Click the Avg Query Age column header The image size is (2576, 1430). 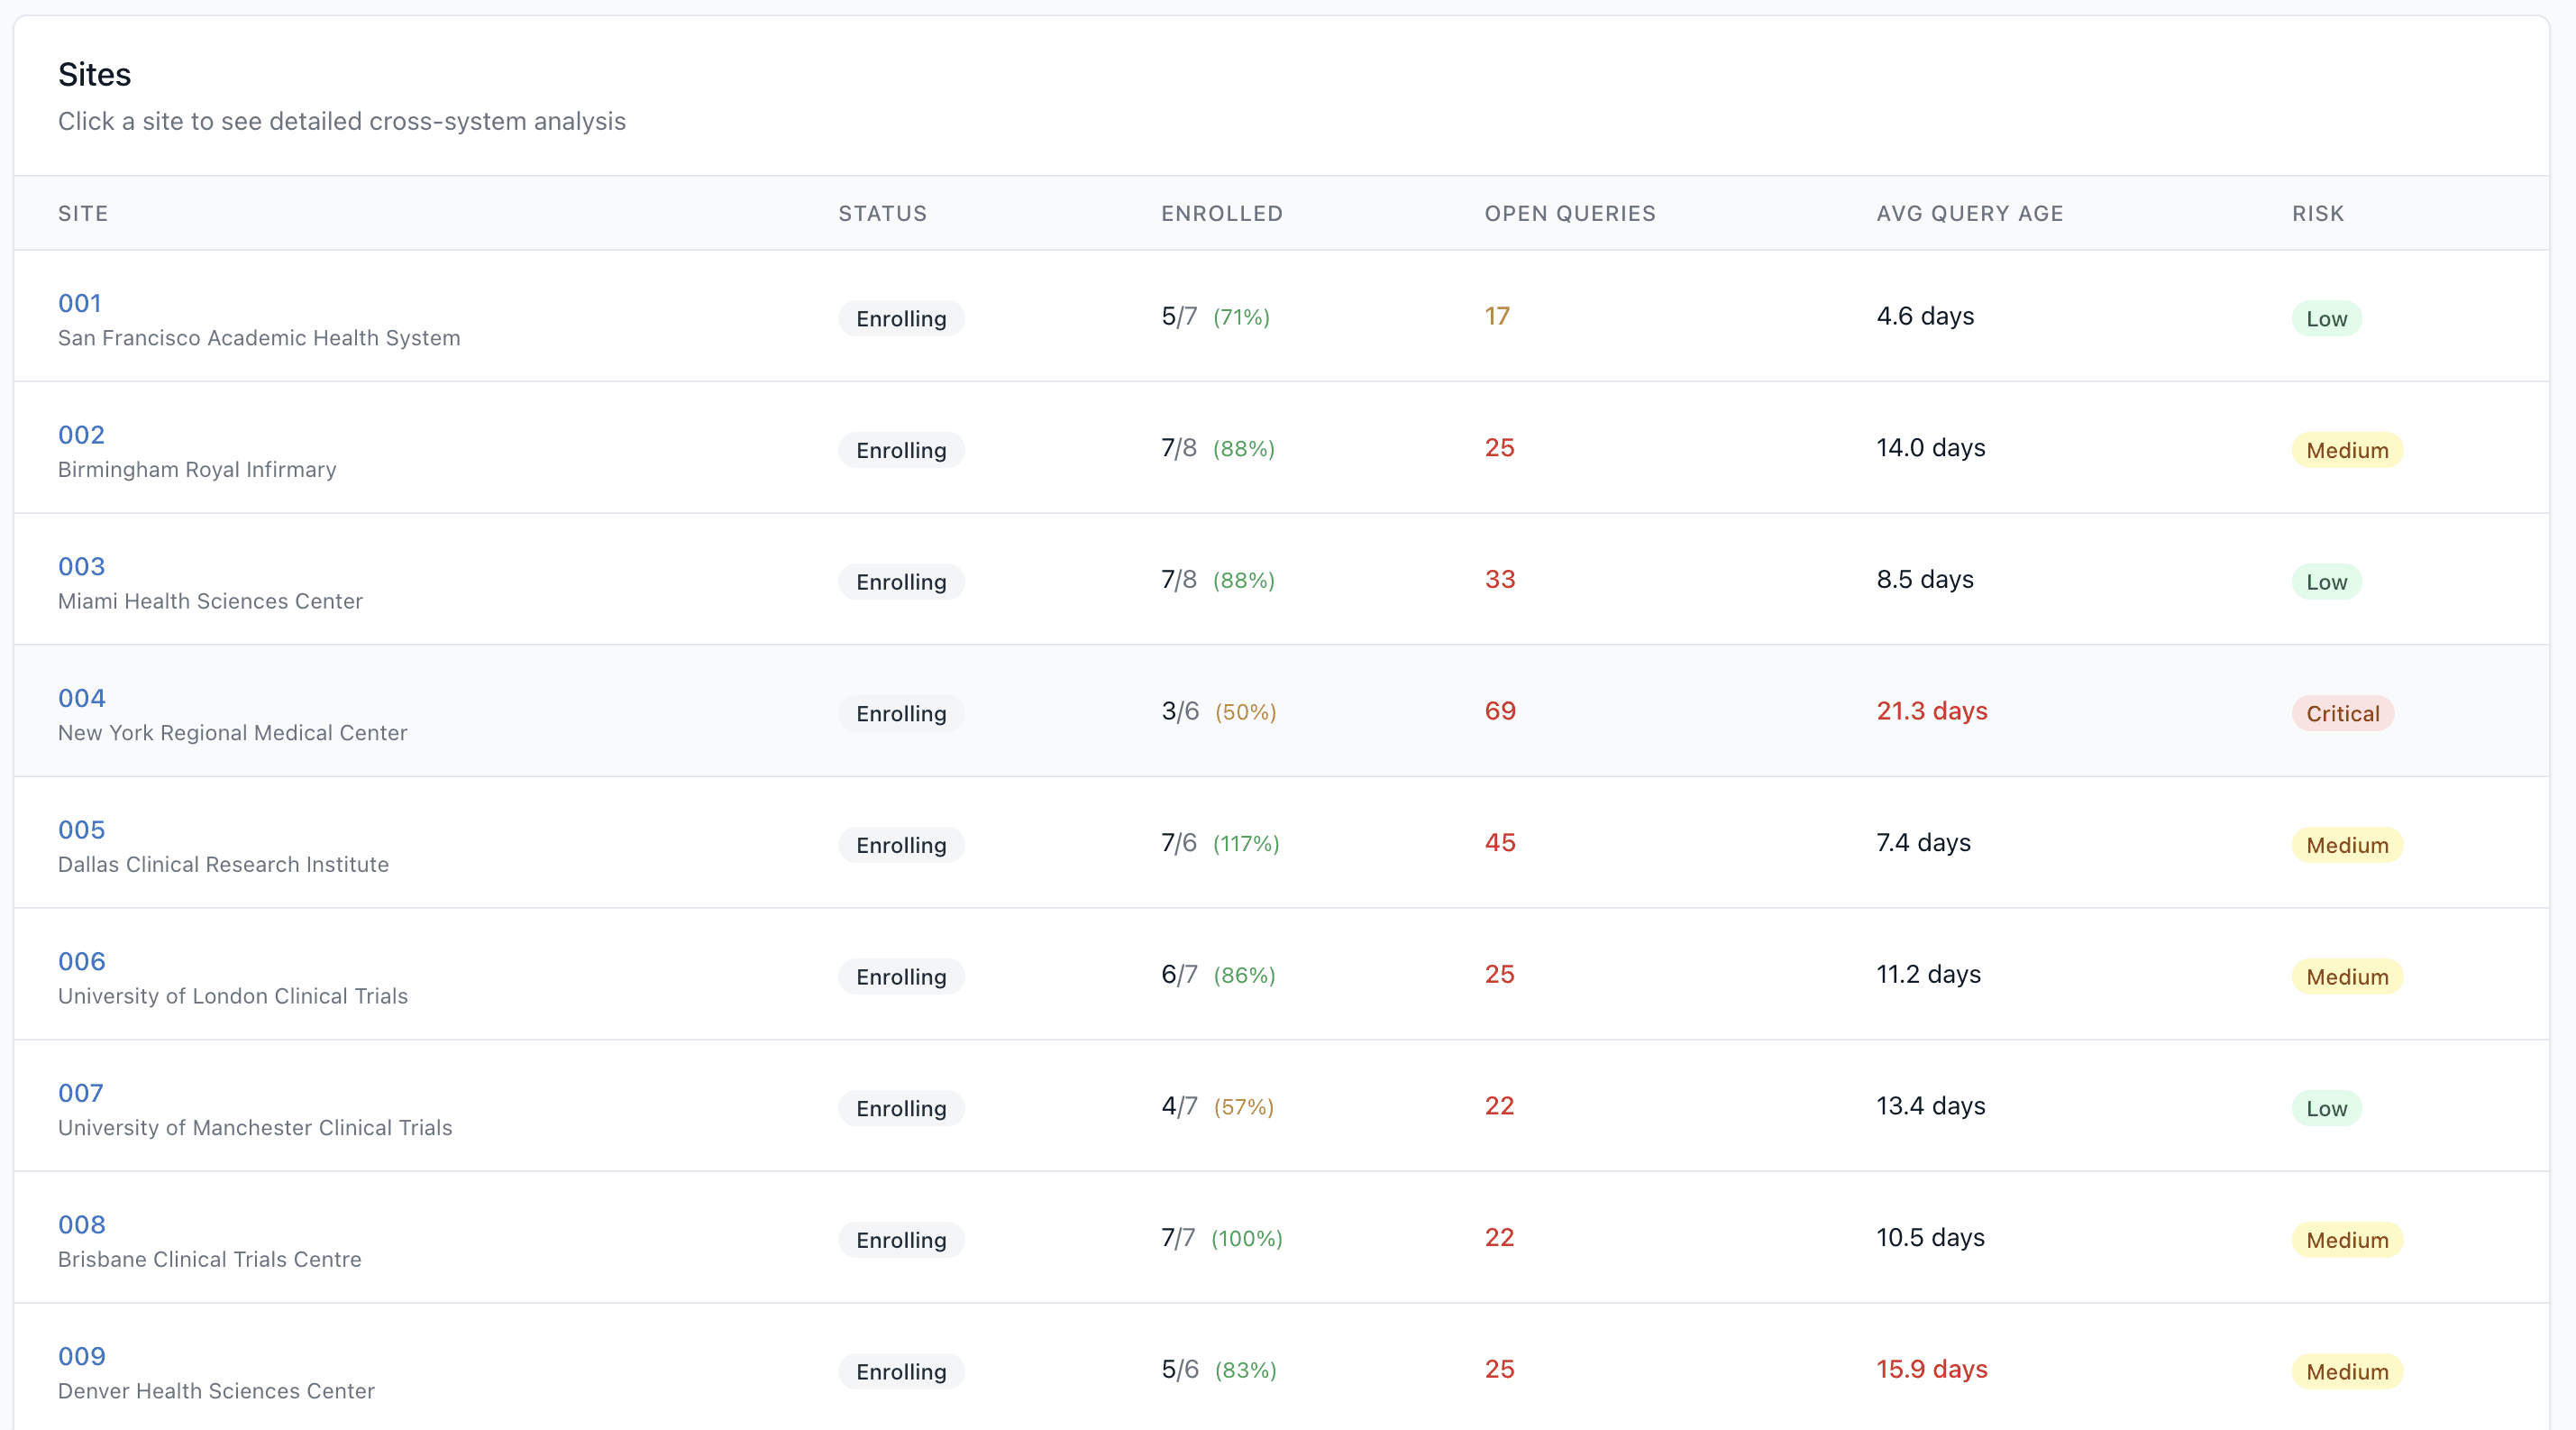[x=1969, y=214]
